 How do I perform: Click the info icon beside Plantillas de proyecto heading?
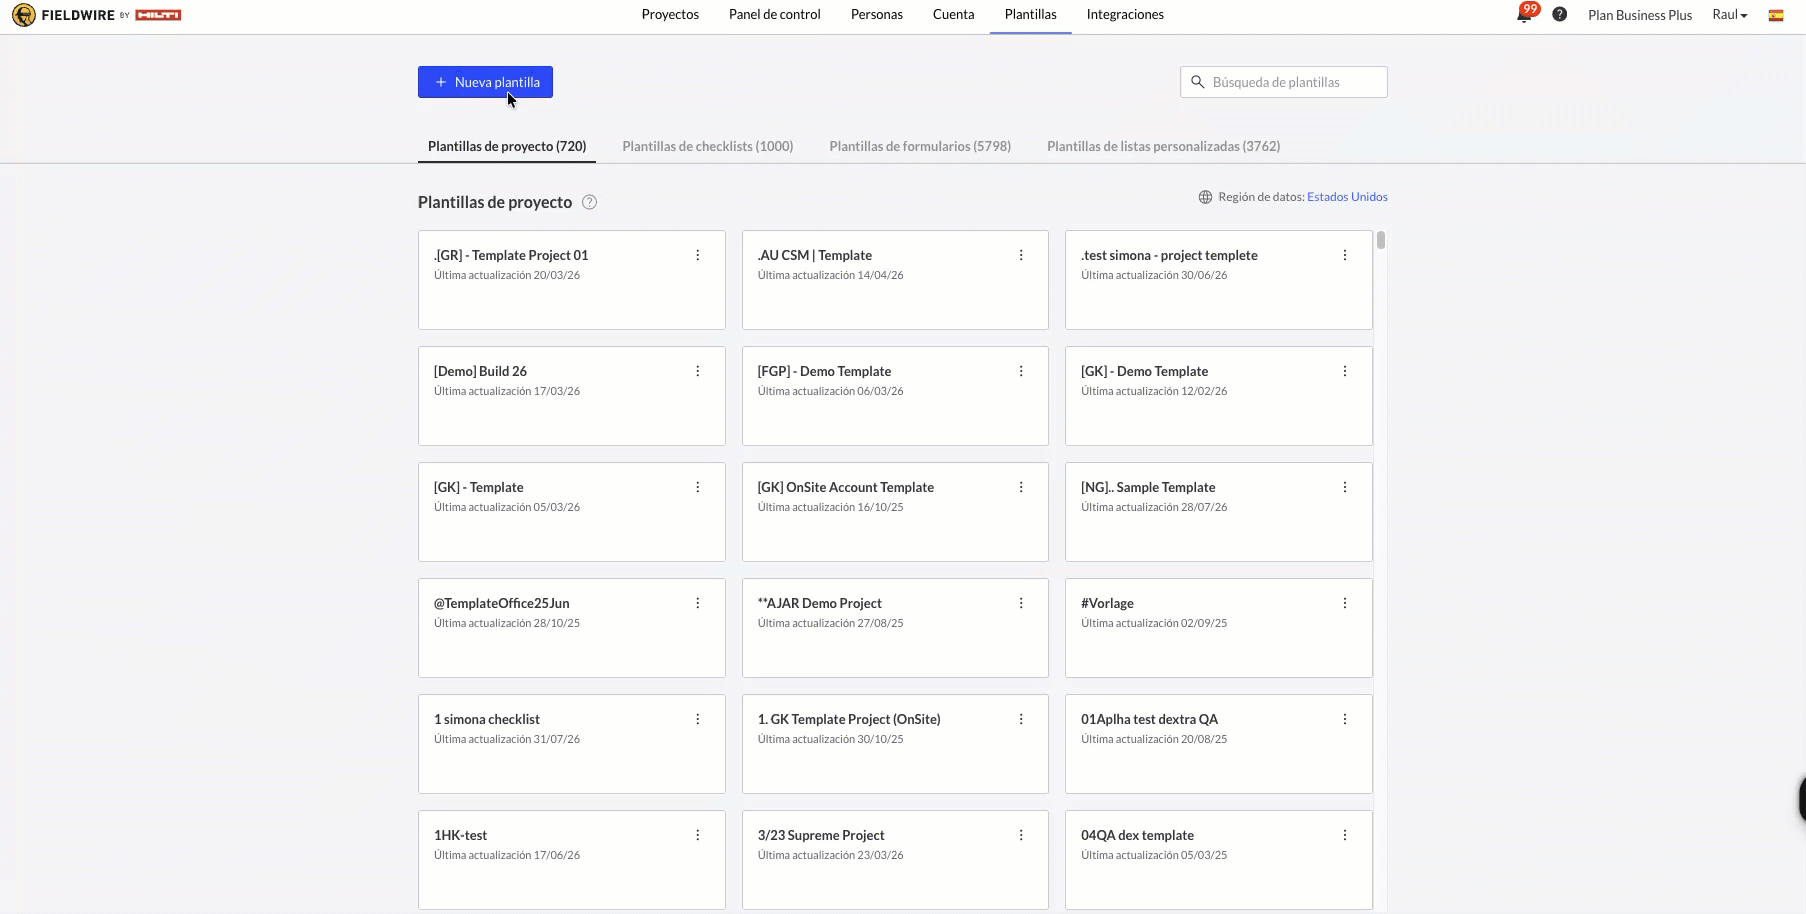[x=590, y=202]
